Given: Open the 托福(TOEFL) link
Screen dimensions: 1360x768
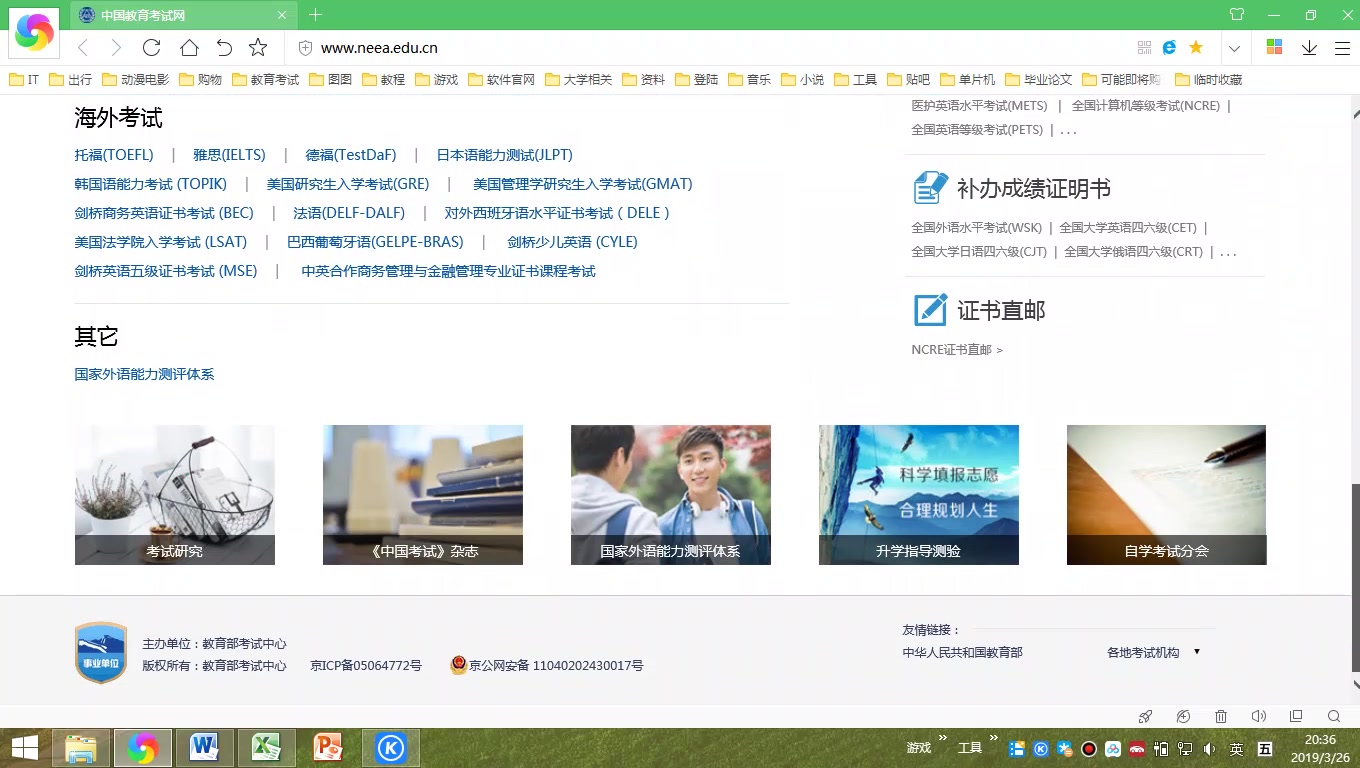Looking at the screenshot, I should point(113,155).
